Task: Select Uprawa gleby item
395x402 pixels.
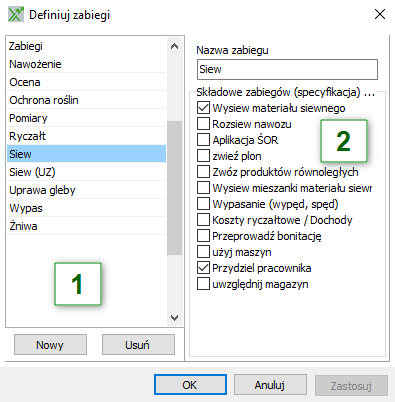Action: tap(87, 190)
